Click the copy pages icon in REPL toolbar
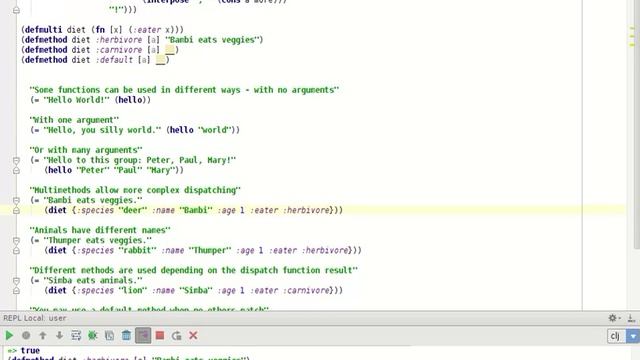Viewport: 640px width, 360px height. click(x=109, y=336)
